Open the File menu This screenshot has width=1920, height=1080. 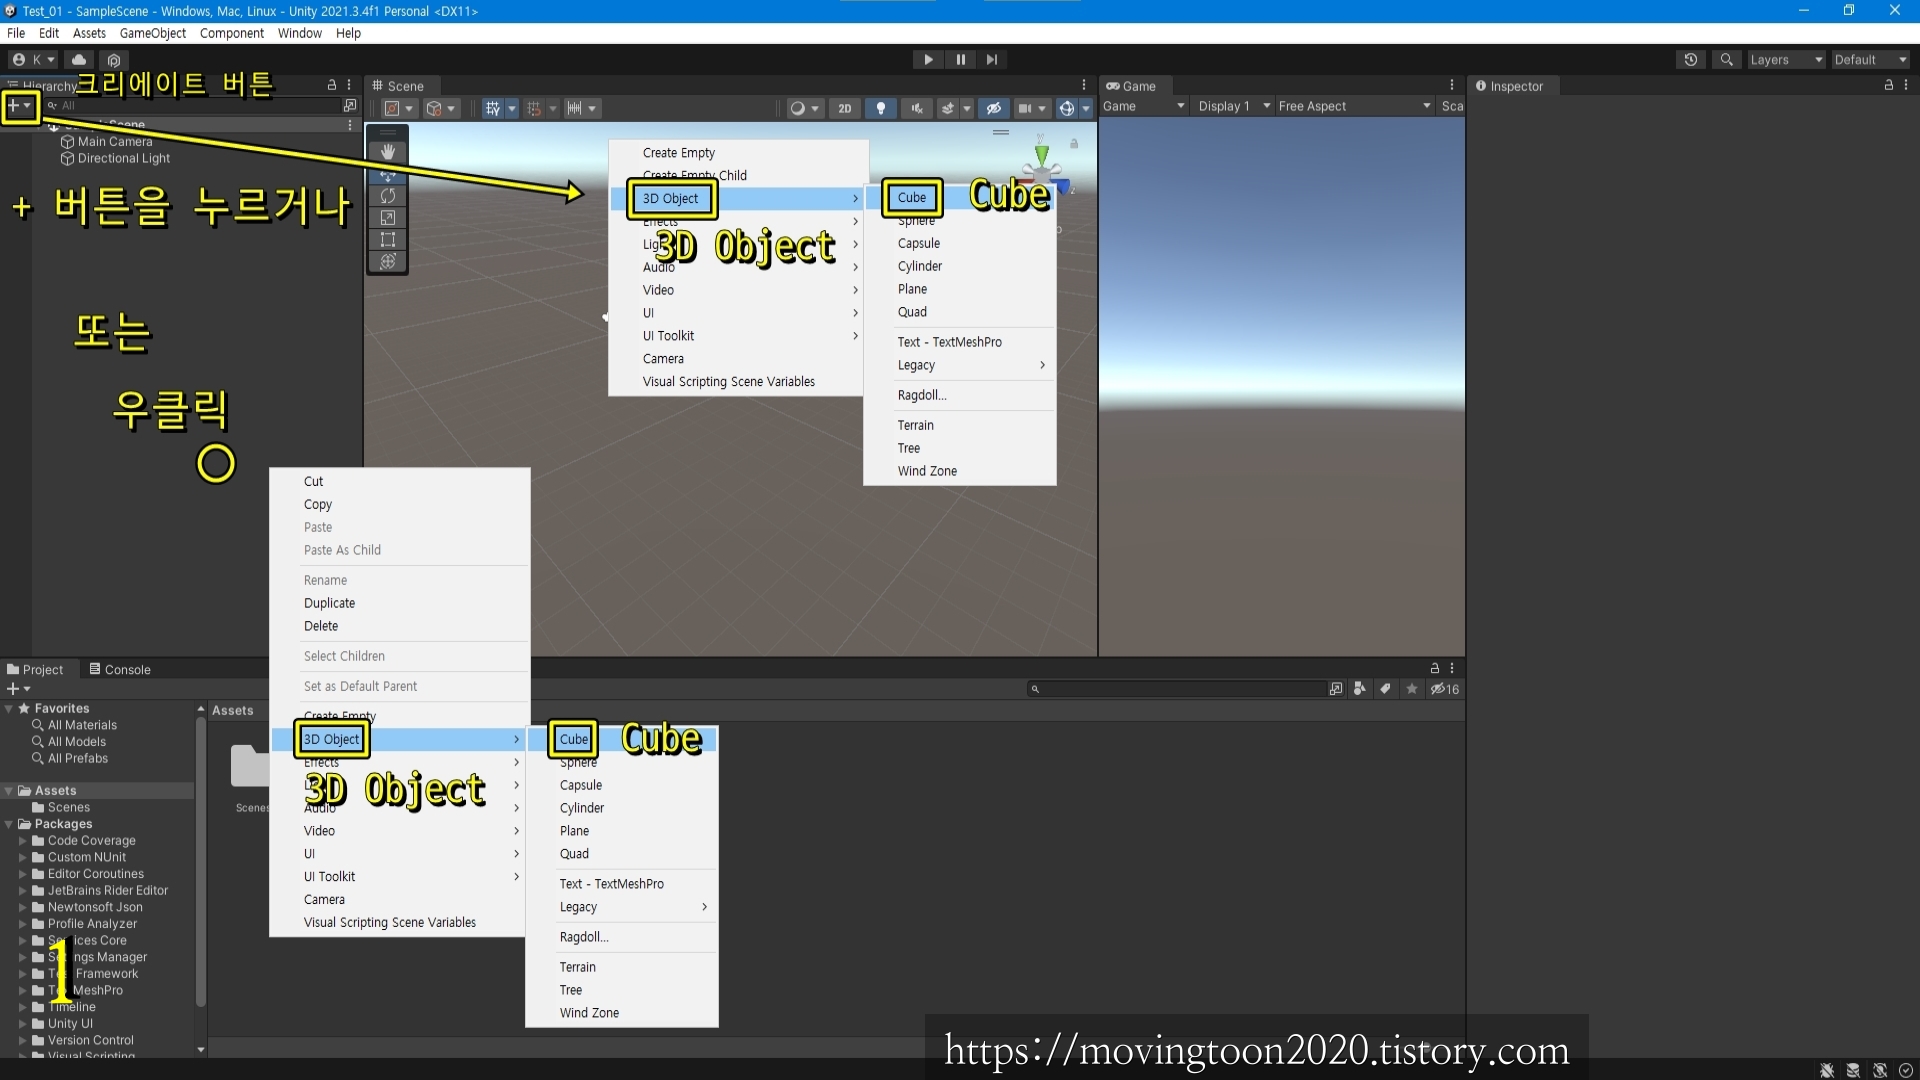16,33
